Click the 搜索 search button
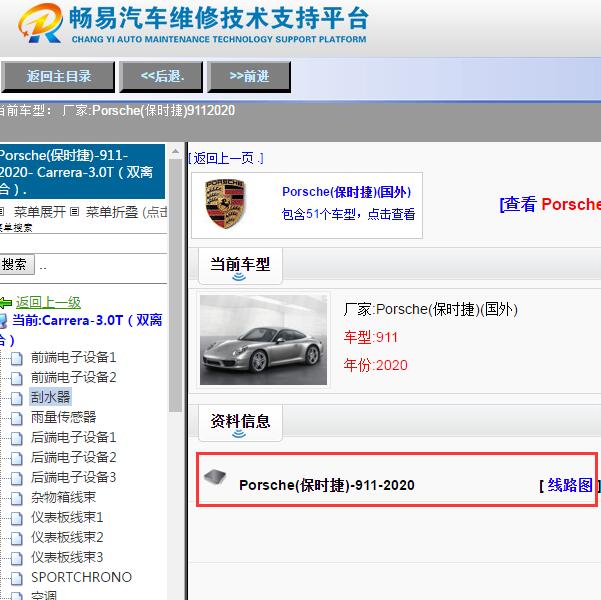 click(15, 264)
